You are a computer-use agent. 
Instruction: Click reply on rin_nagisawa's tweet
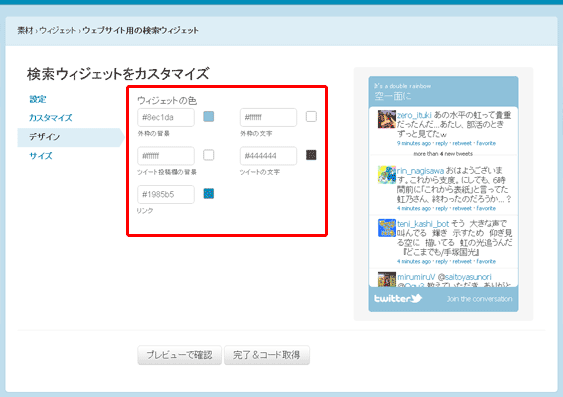442,209
